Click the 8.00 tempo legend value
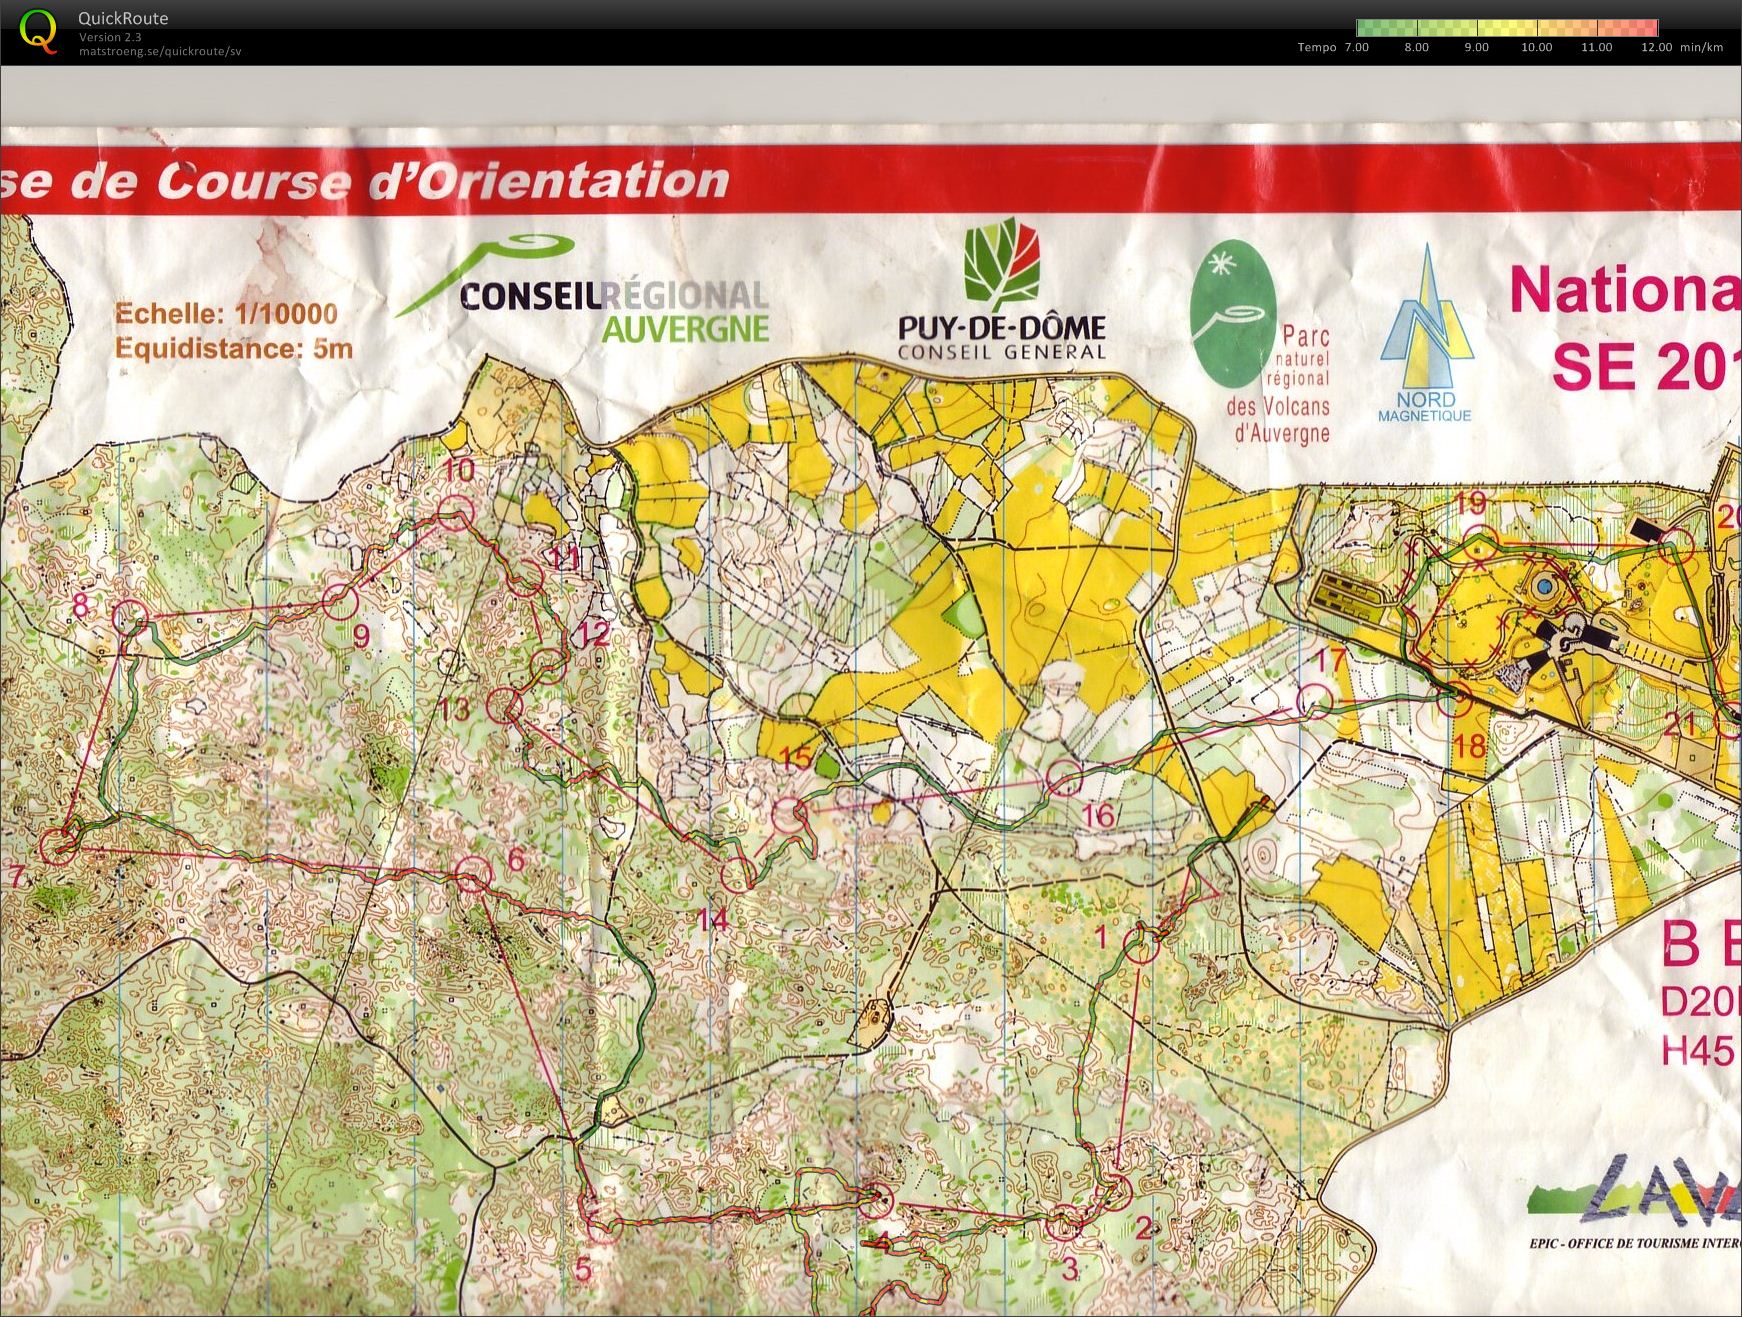1742x1317 pixels. point(1417,47)
